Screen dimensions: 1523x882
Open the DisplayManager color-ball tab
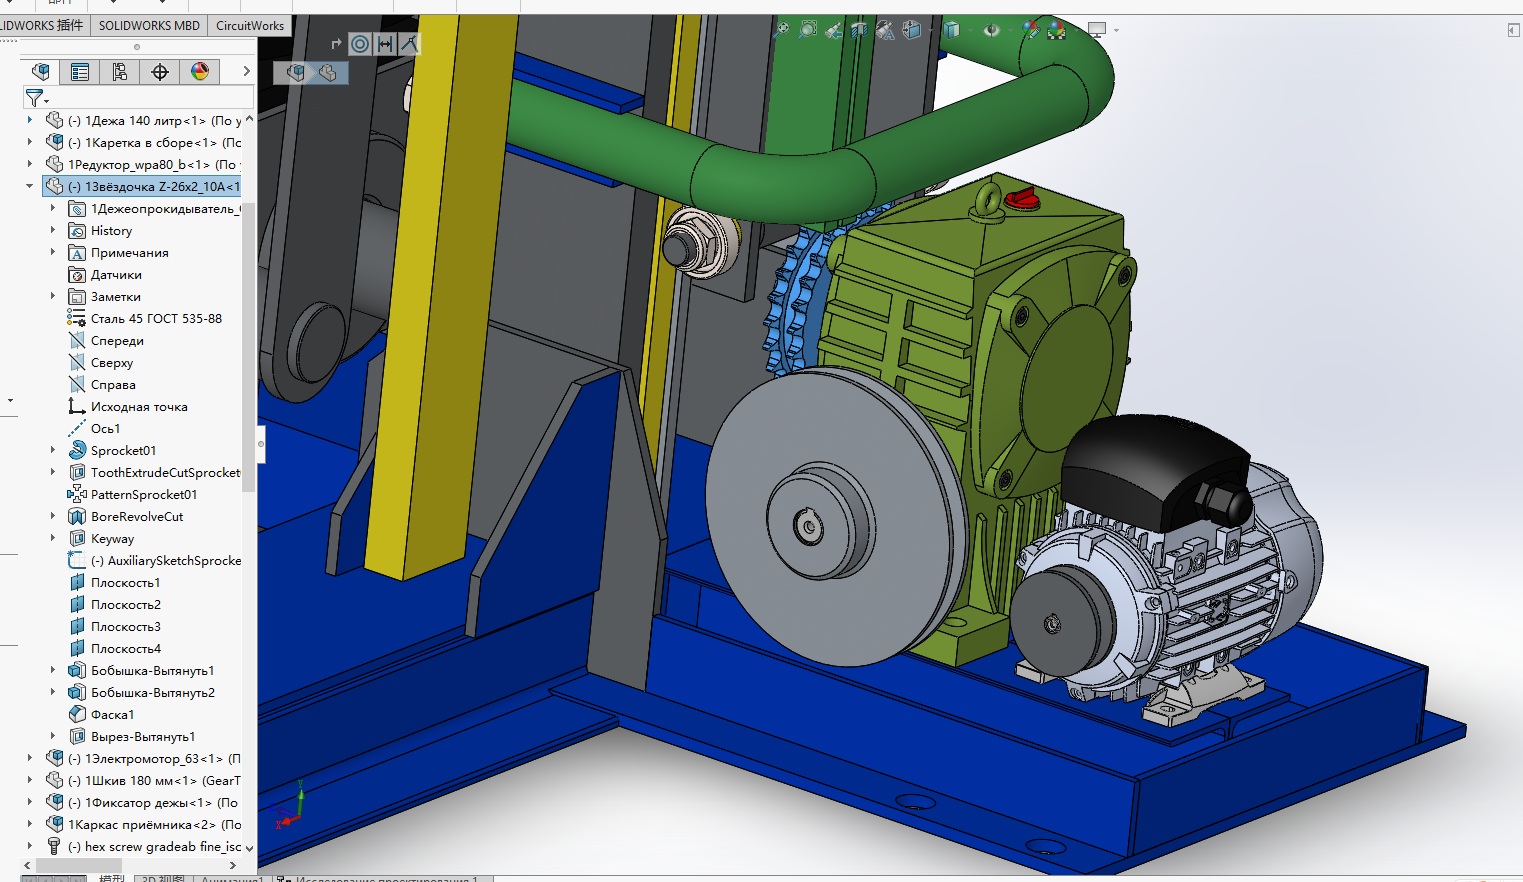pos(200,71)
